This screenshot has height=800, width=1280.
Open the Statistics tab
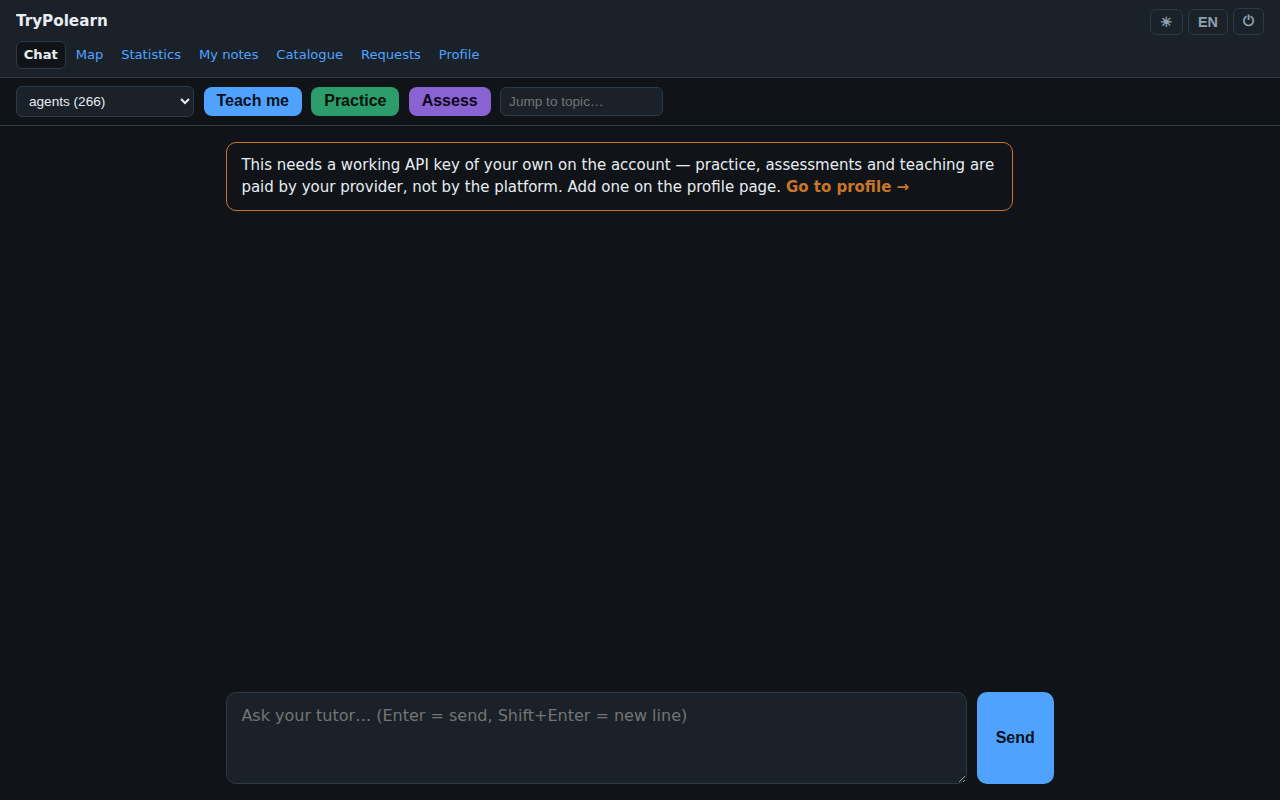point(151,55)
